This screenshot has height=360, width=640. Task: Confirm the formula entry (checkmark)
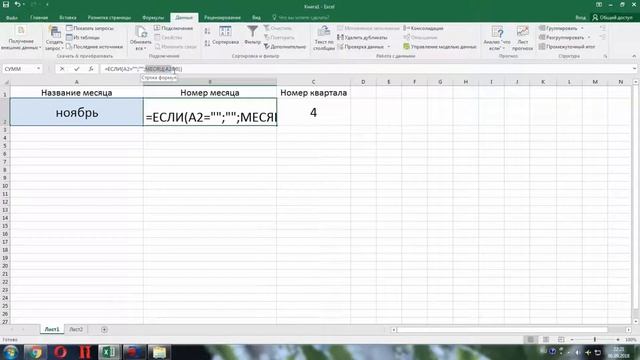(76, 69)
